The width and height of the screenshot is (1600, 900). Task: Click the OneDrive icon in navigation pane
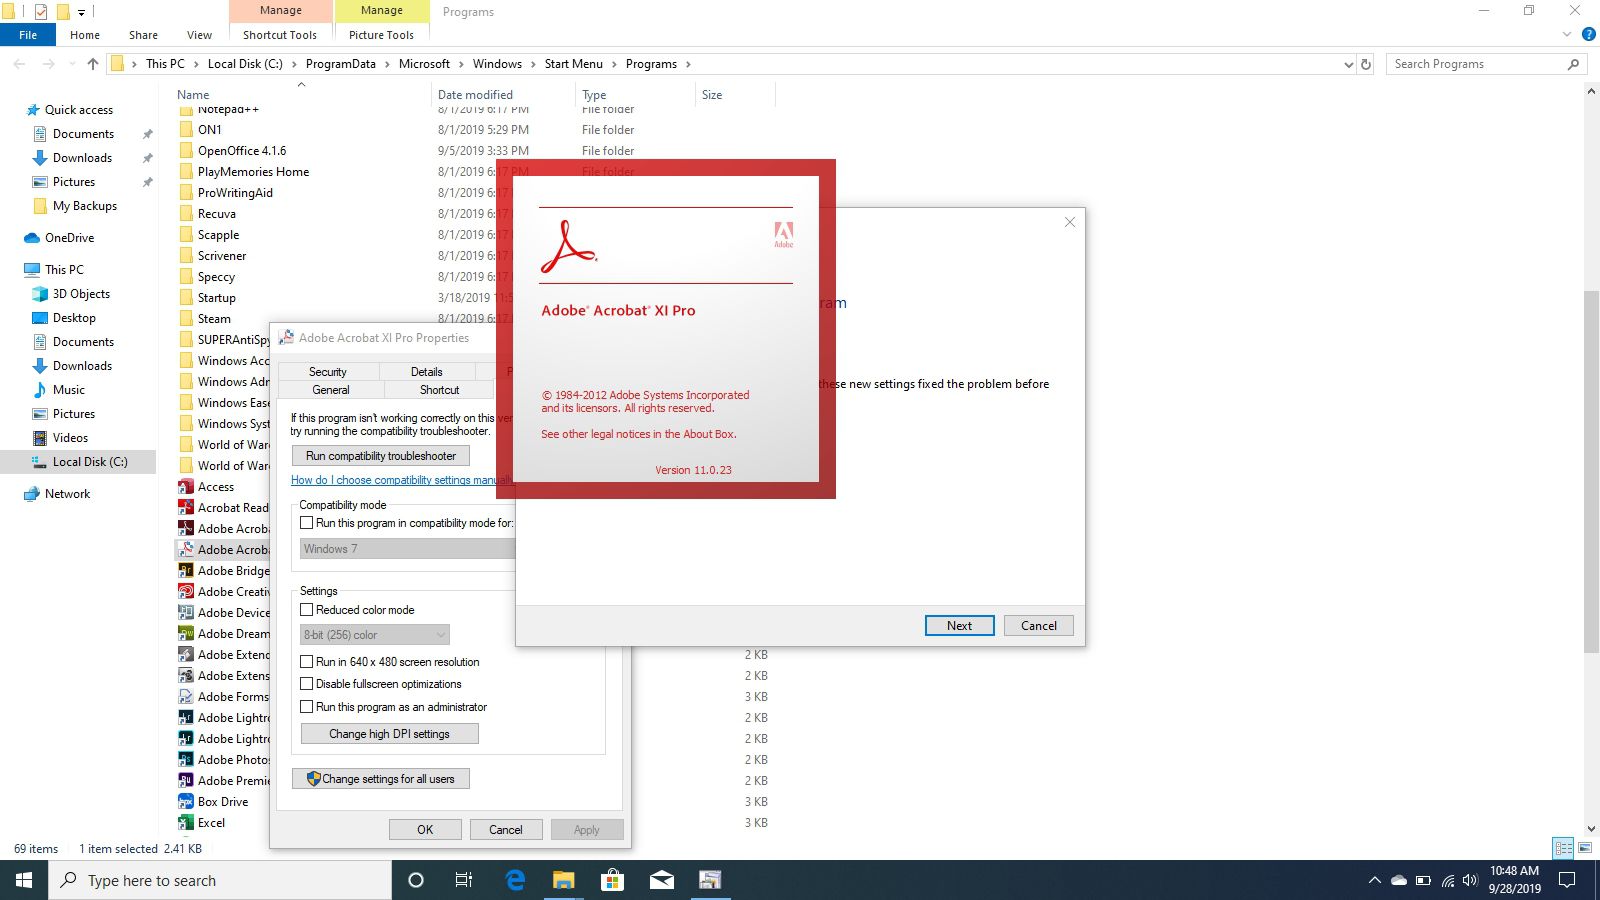[x=32, y=238]
